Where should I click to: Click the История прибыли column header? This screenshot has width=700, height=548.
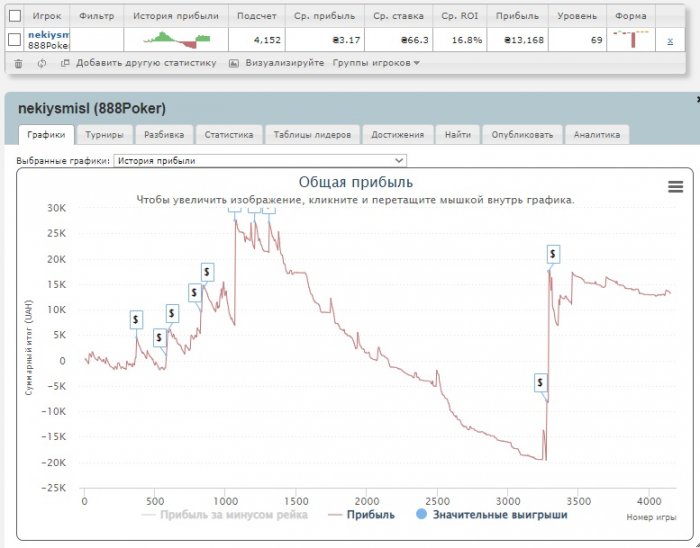click(176, 16)
